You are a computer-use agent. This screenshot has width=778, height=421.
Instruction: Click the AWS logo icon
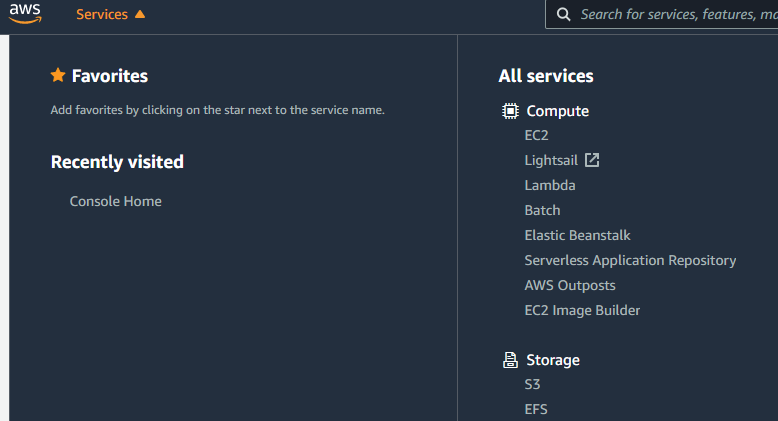click(x=26, y=14)
